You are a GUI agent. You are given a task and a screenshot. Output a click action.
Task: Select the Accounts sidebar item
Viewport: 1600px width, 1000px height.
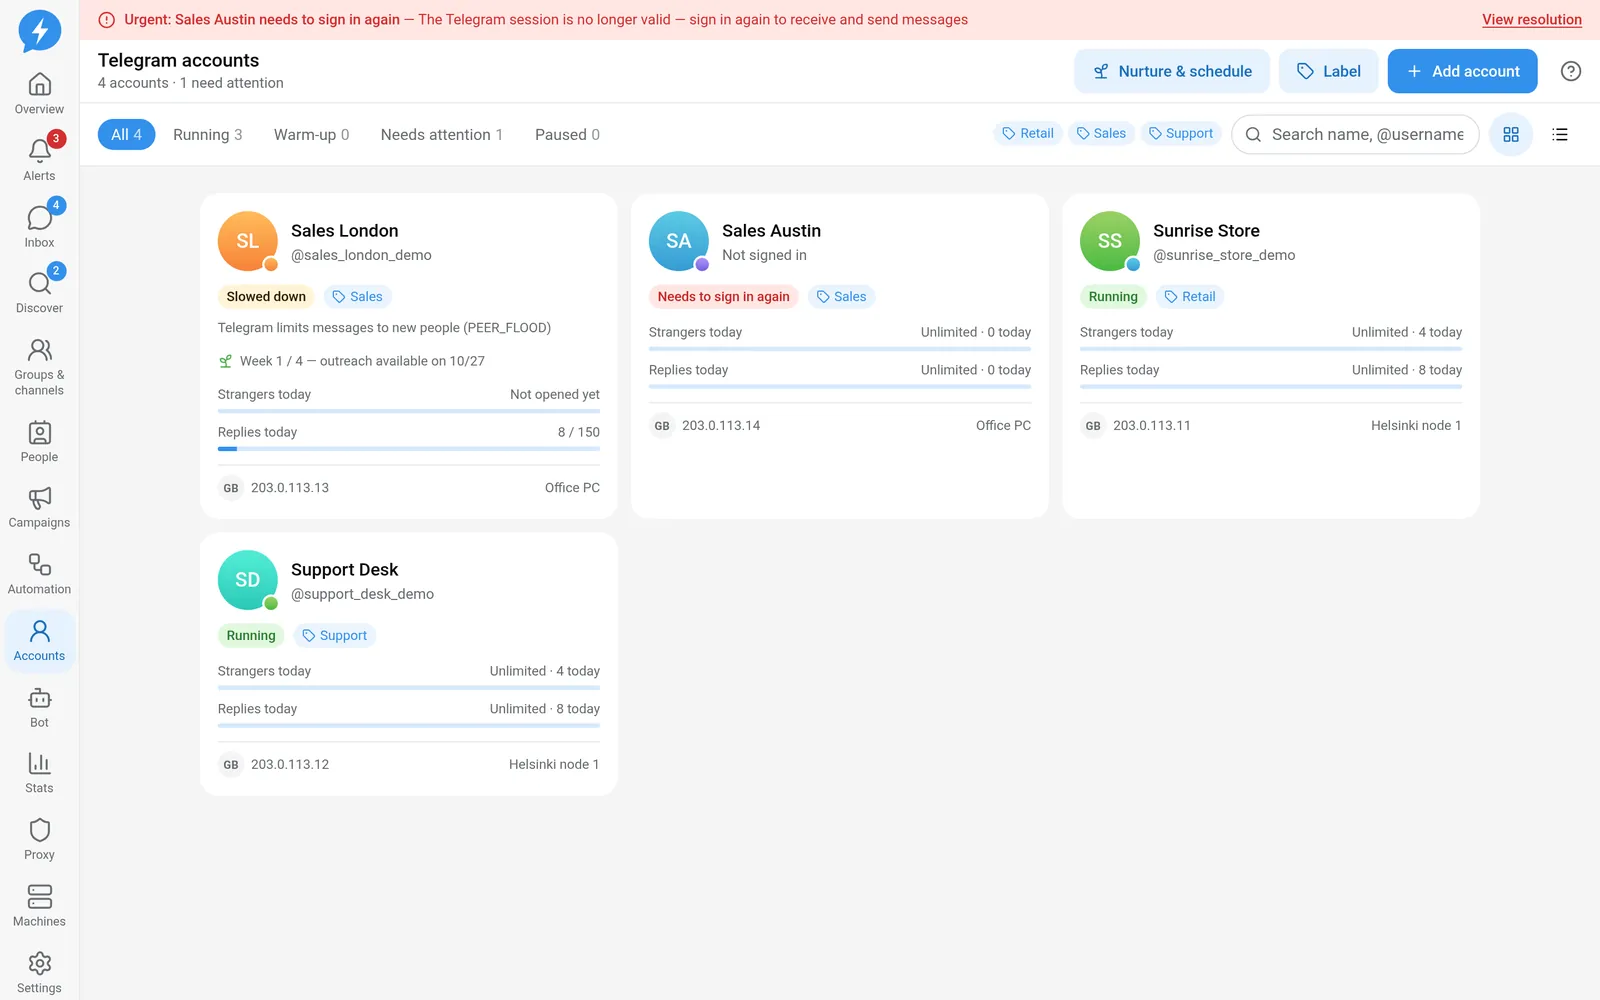pyautogui.click(x=39, y=641)
